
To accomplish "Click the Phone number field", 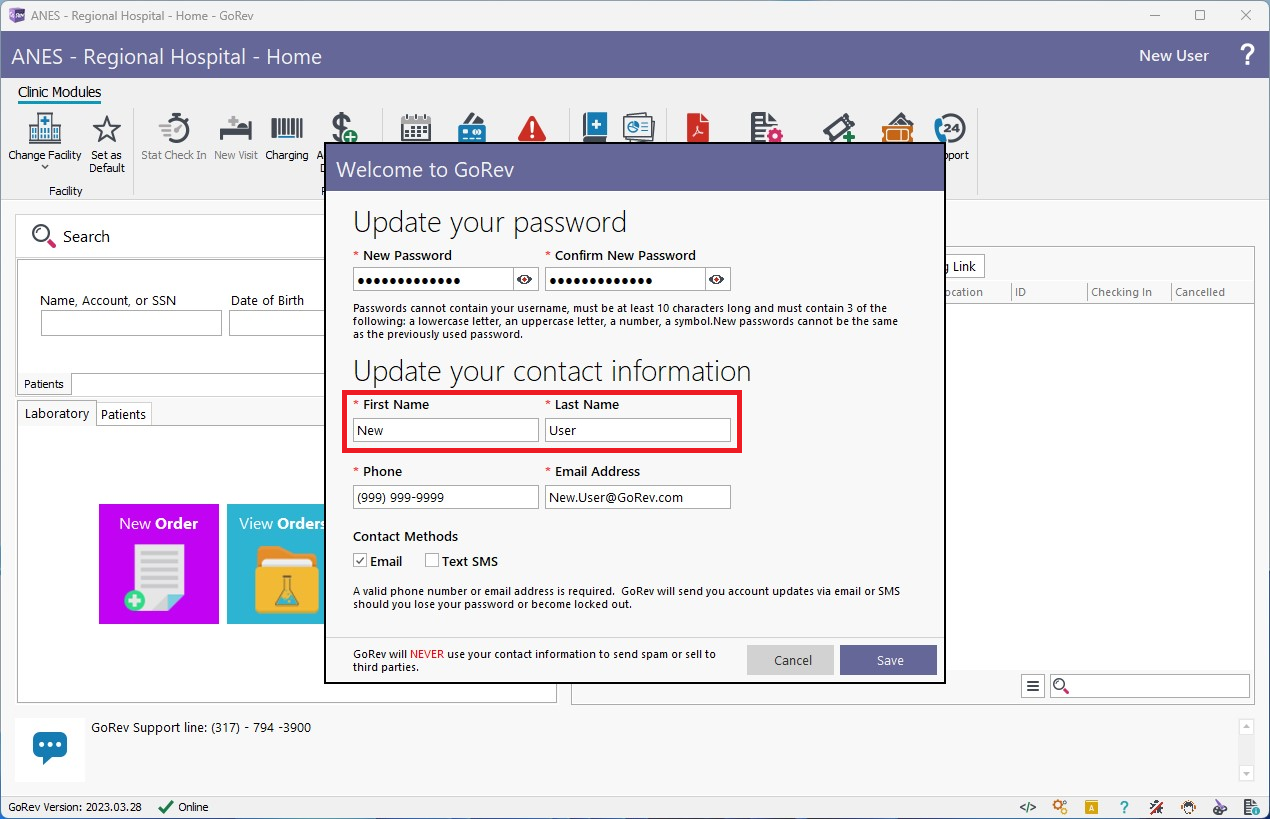I will click(x=446, y=497).
